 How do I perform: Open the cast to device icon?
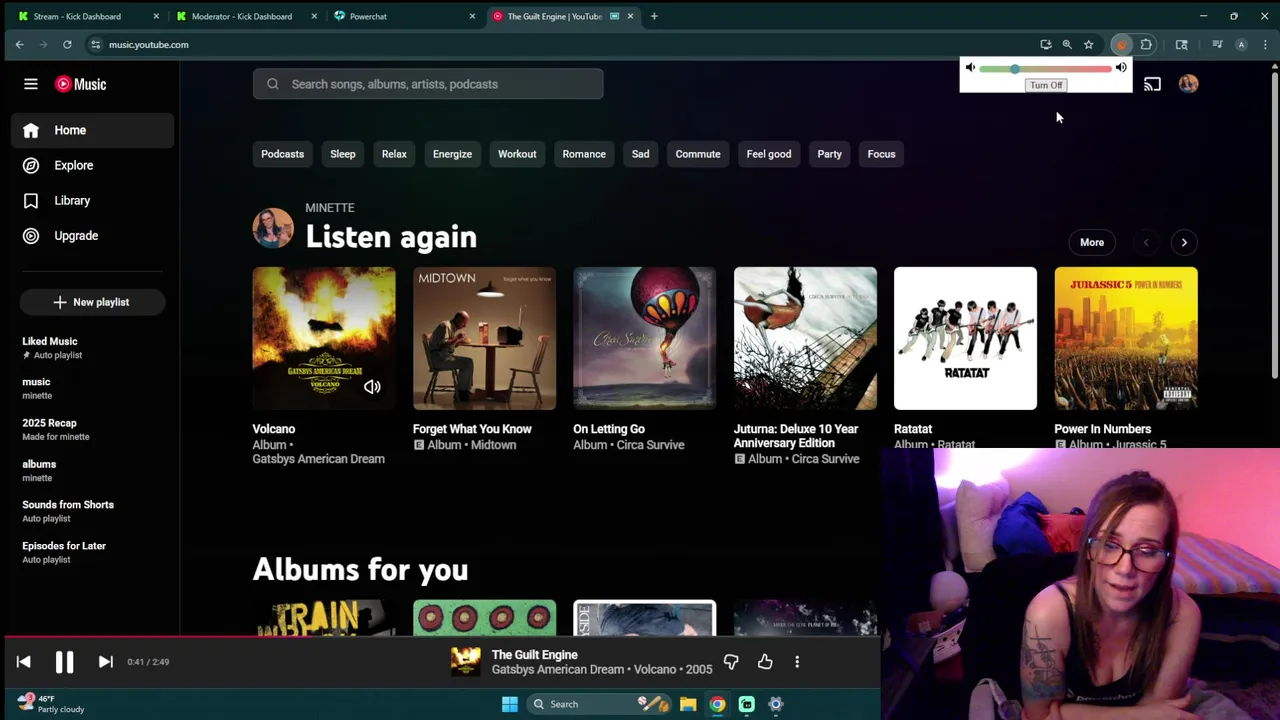[1152, 85]
